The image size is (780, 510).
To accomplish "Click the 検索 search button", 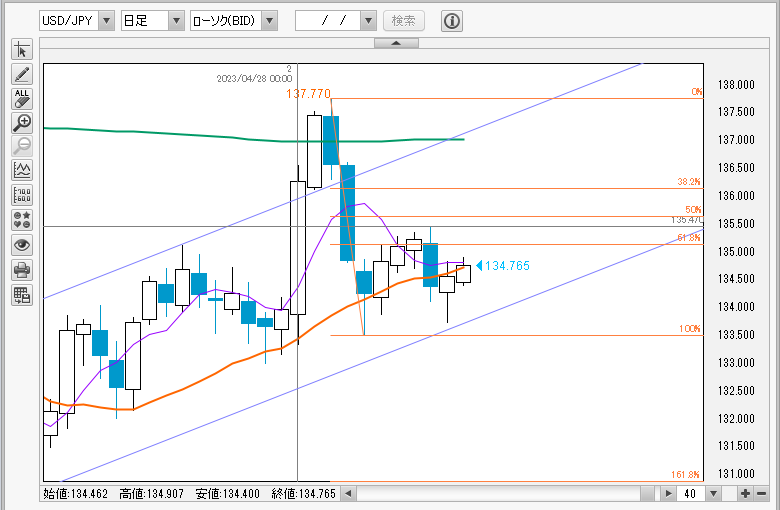I will tap(404, 21).
